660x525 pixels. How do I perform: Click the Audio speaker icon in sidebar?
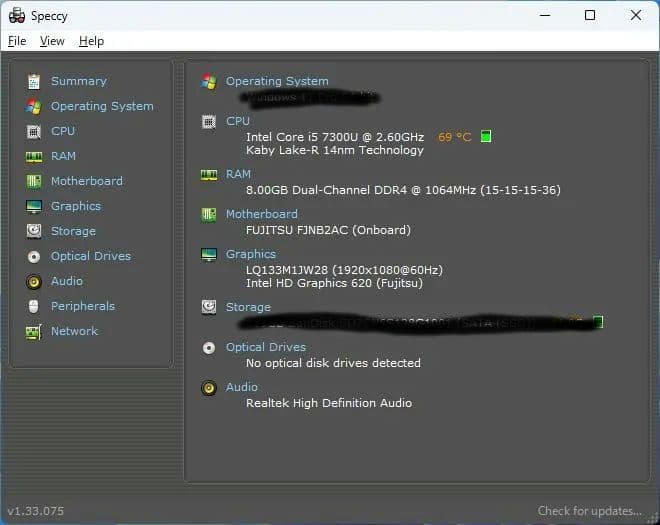coord(34,282)
